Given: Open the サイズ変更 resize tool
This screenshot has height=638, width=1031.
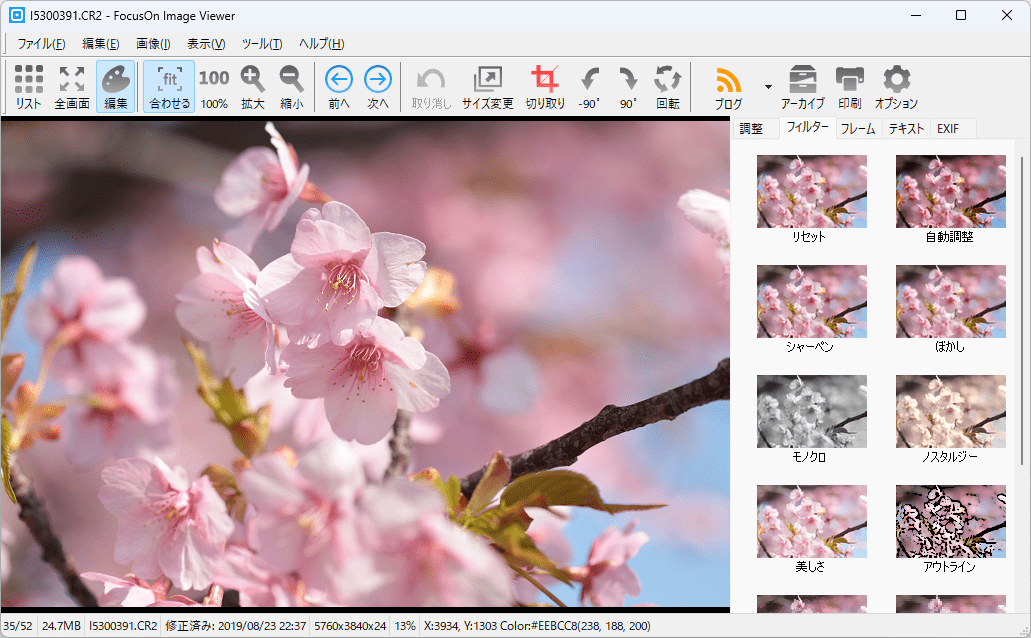Looking at the screenshot, I should [x=487, y=87].
